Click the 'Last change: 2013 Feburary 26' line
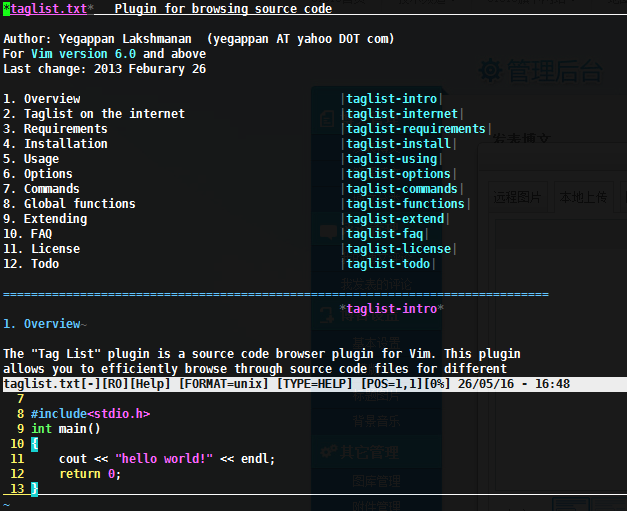Image resolution: width=627 pixels, height=511 pixels. click(x=105, y=69)
